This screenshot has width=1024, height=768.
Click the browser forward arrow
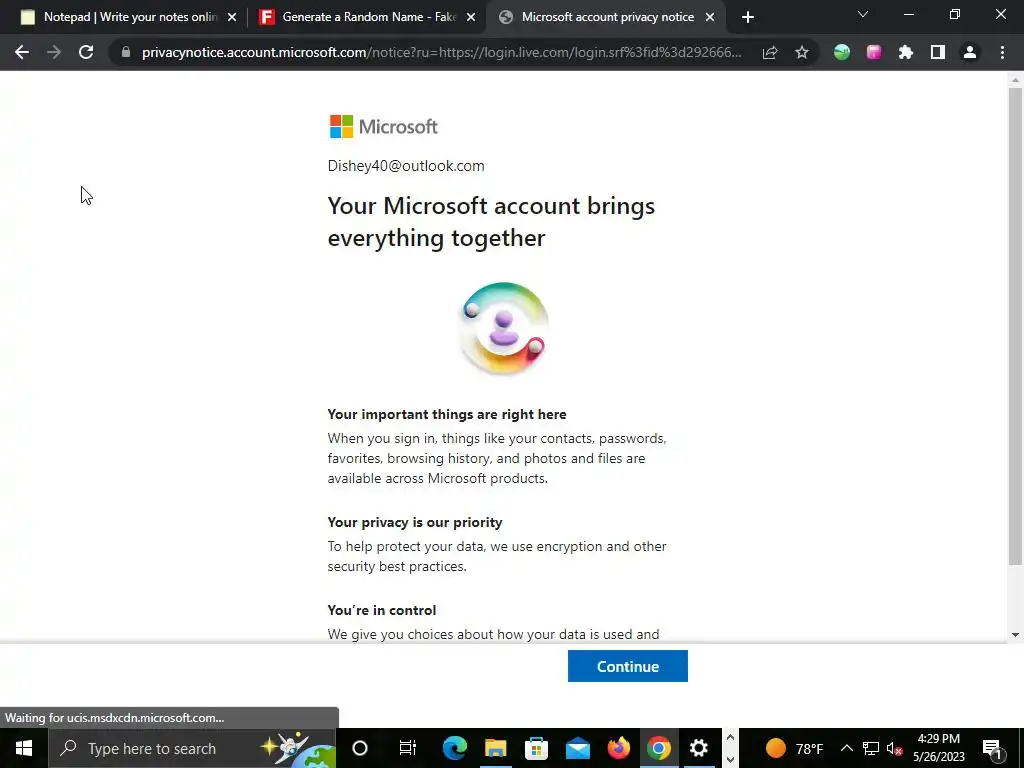54,52
